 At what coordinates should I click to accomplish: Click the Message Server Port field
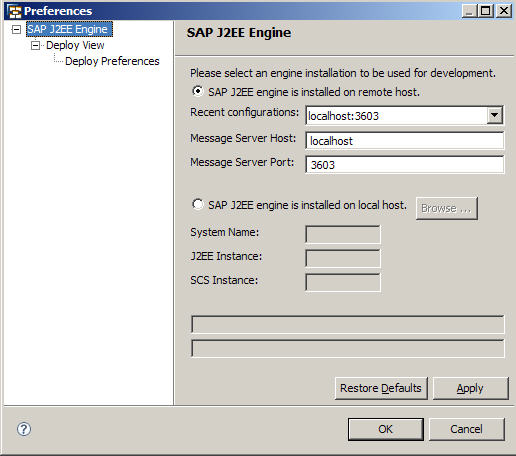404,164
